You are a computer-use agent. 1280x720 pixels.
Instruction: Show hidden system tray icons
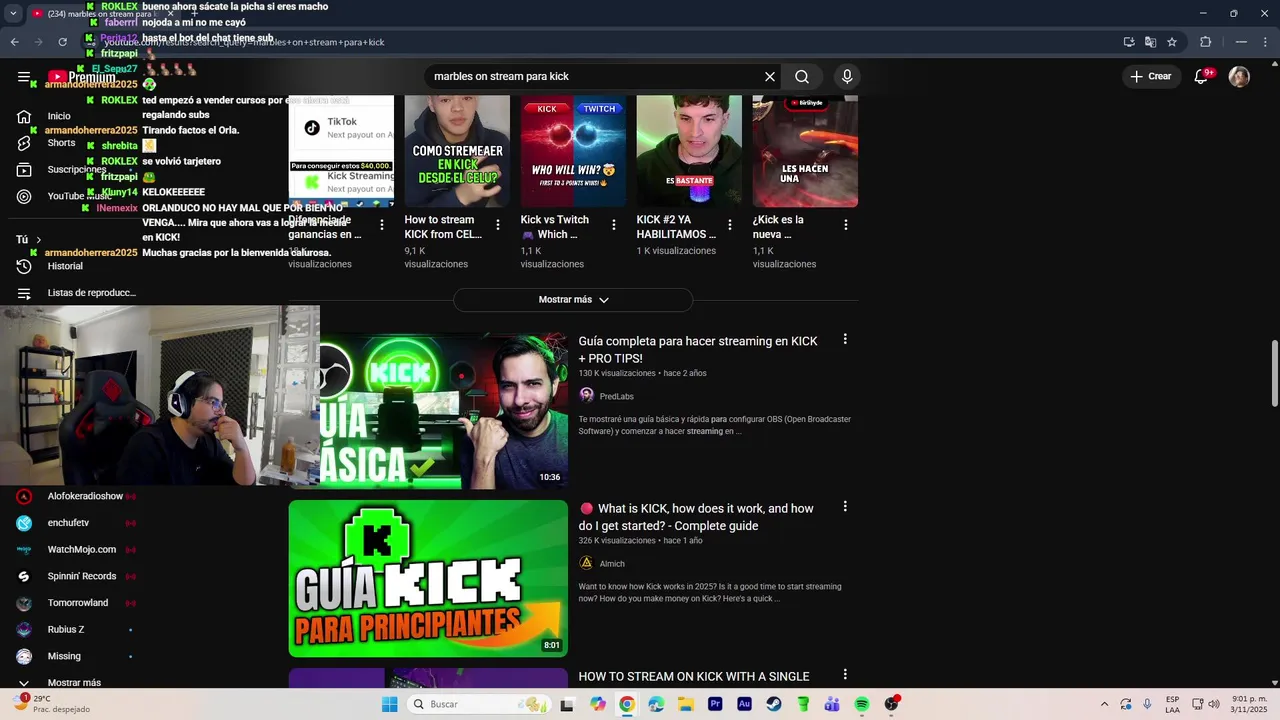1104,704
